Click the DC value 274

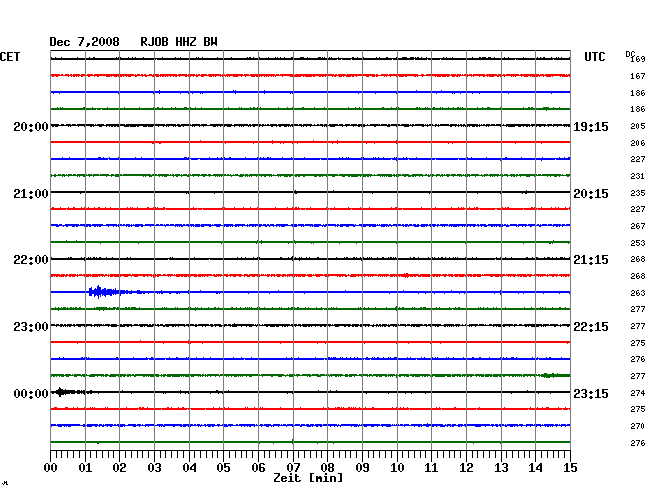638,392
